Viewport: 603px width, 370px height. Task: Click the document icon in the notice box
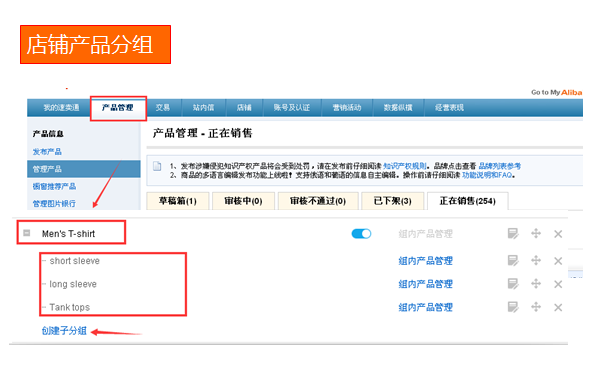pos(157,166)
